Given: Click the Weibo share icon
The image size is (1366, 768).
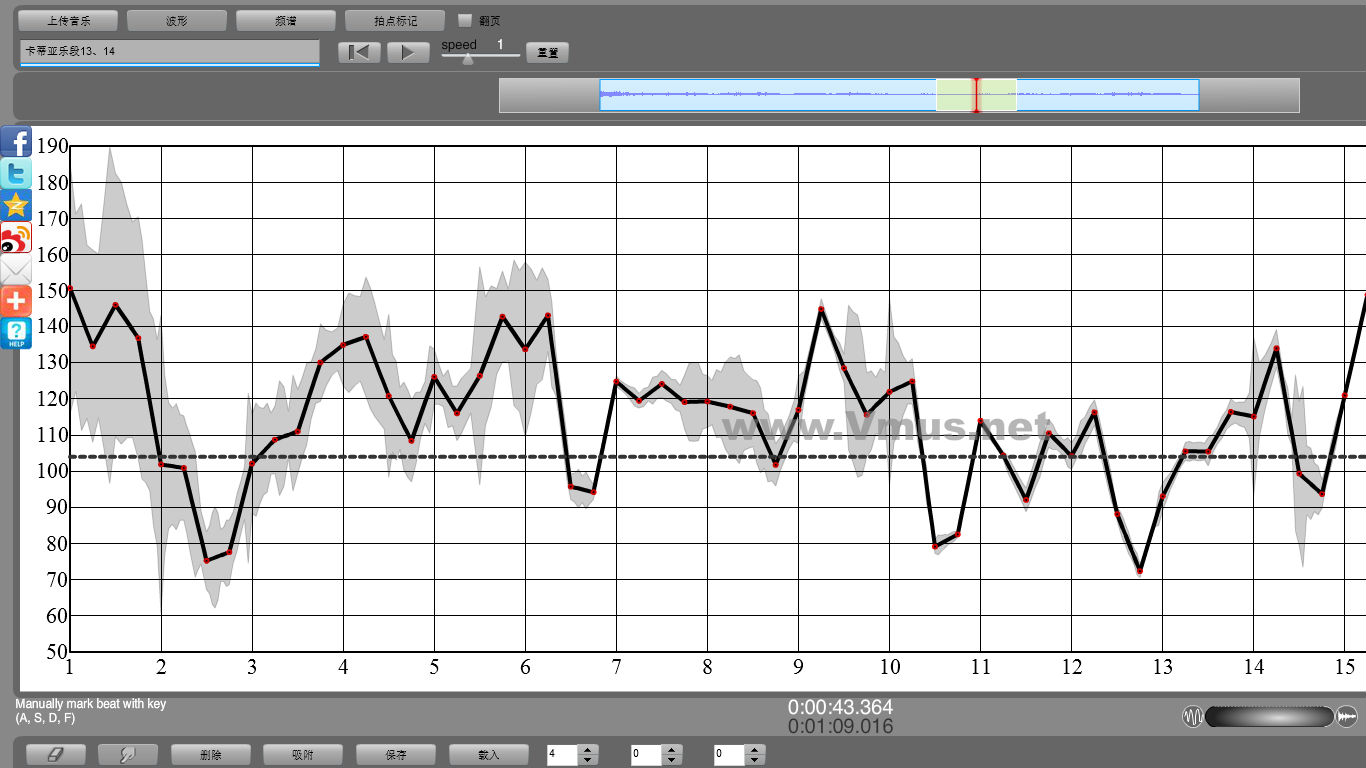Looking at the screenshot, I should (16, 238).
